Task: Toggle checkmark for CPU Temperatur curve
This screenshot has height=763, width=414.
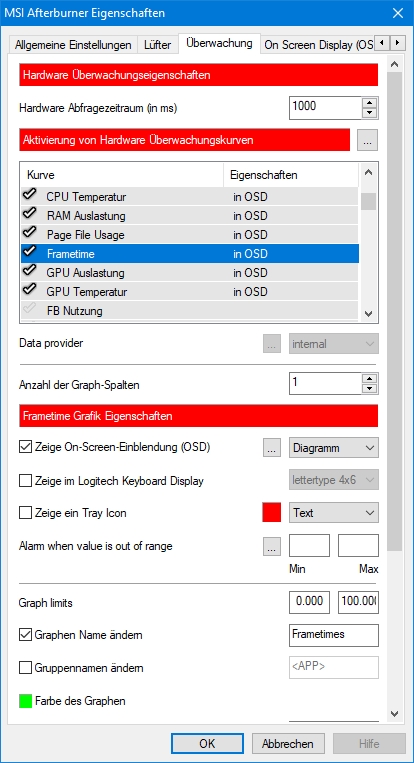Action: click(x=30, y=195)
